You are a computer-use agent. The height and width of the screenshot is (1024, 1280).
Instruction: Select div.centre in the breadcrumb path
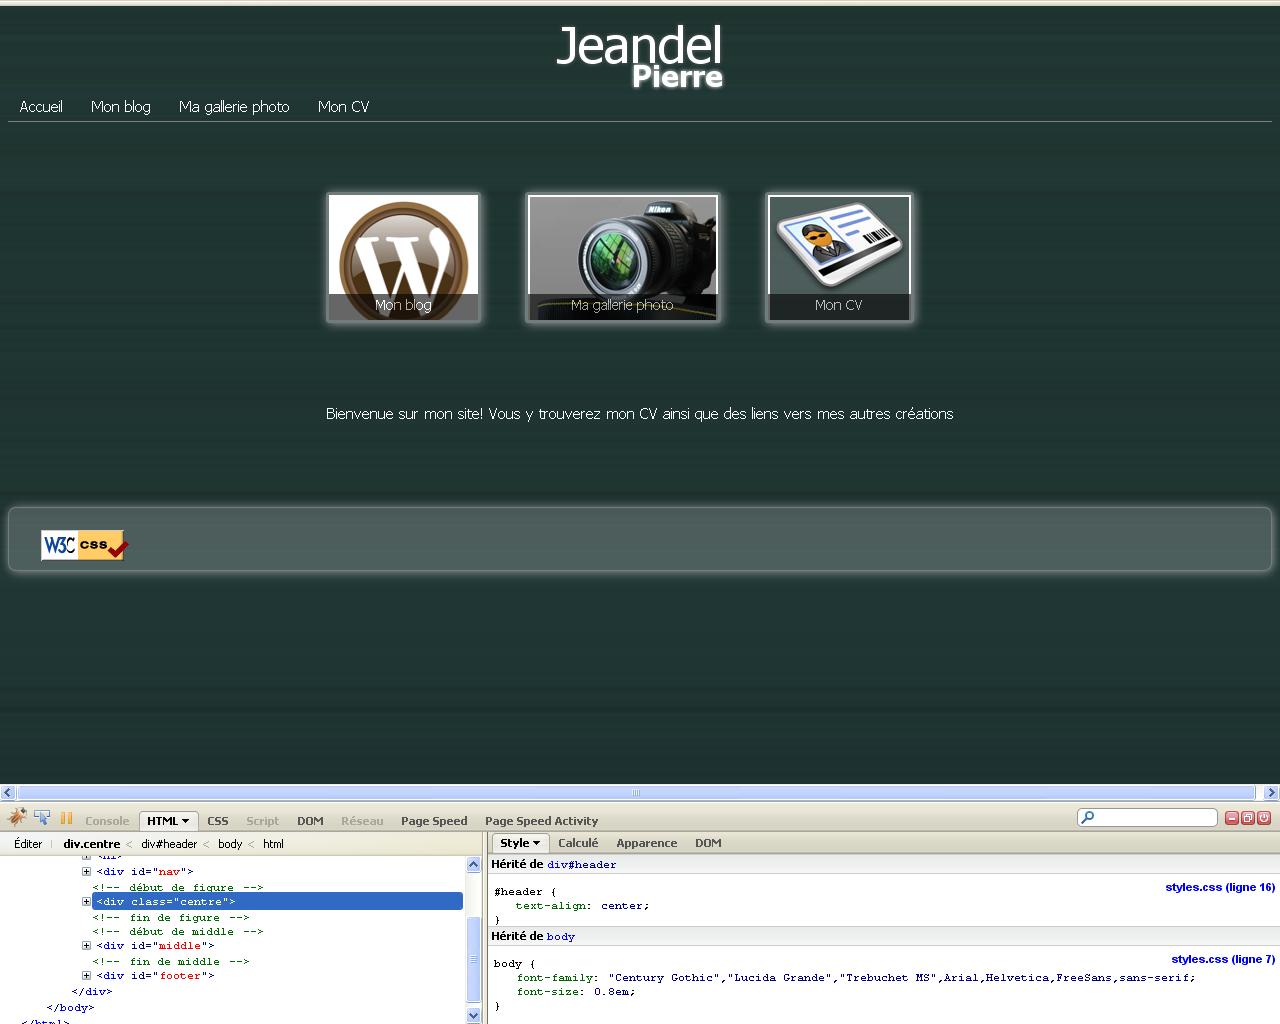[92, 844]
